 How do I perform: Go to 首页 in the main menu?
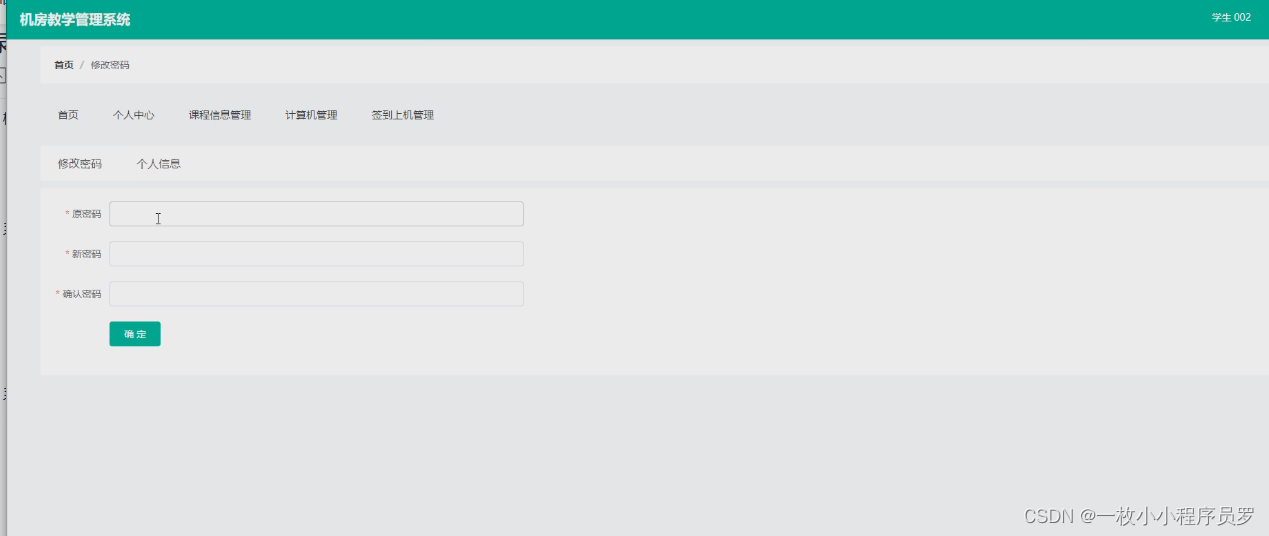coord(68,115)
